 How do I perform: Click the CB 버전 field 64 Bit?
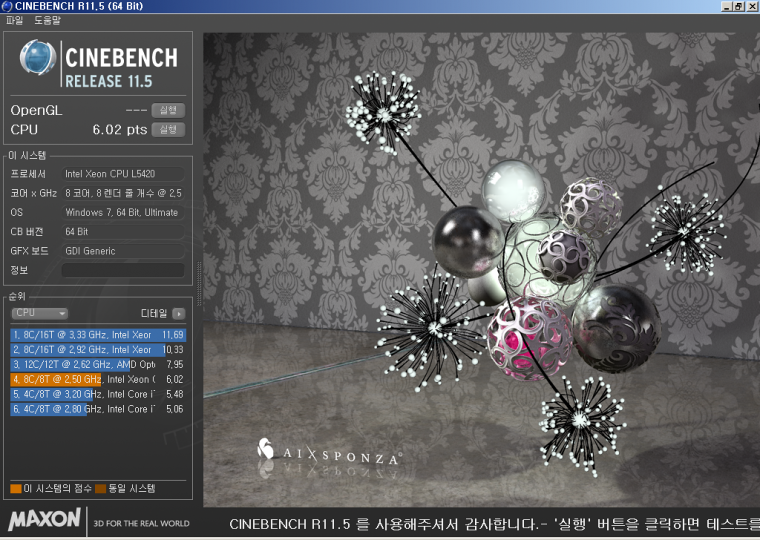123,232
